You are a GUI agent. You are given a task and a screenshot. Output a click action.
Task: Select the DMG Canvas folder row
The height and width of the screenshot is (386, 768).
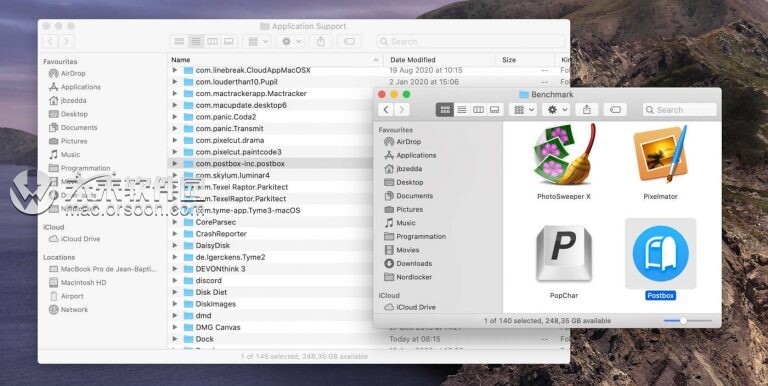pos(270,327)
